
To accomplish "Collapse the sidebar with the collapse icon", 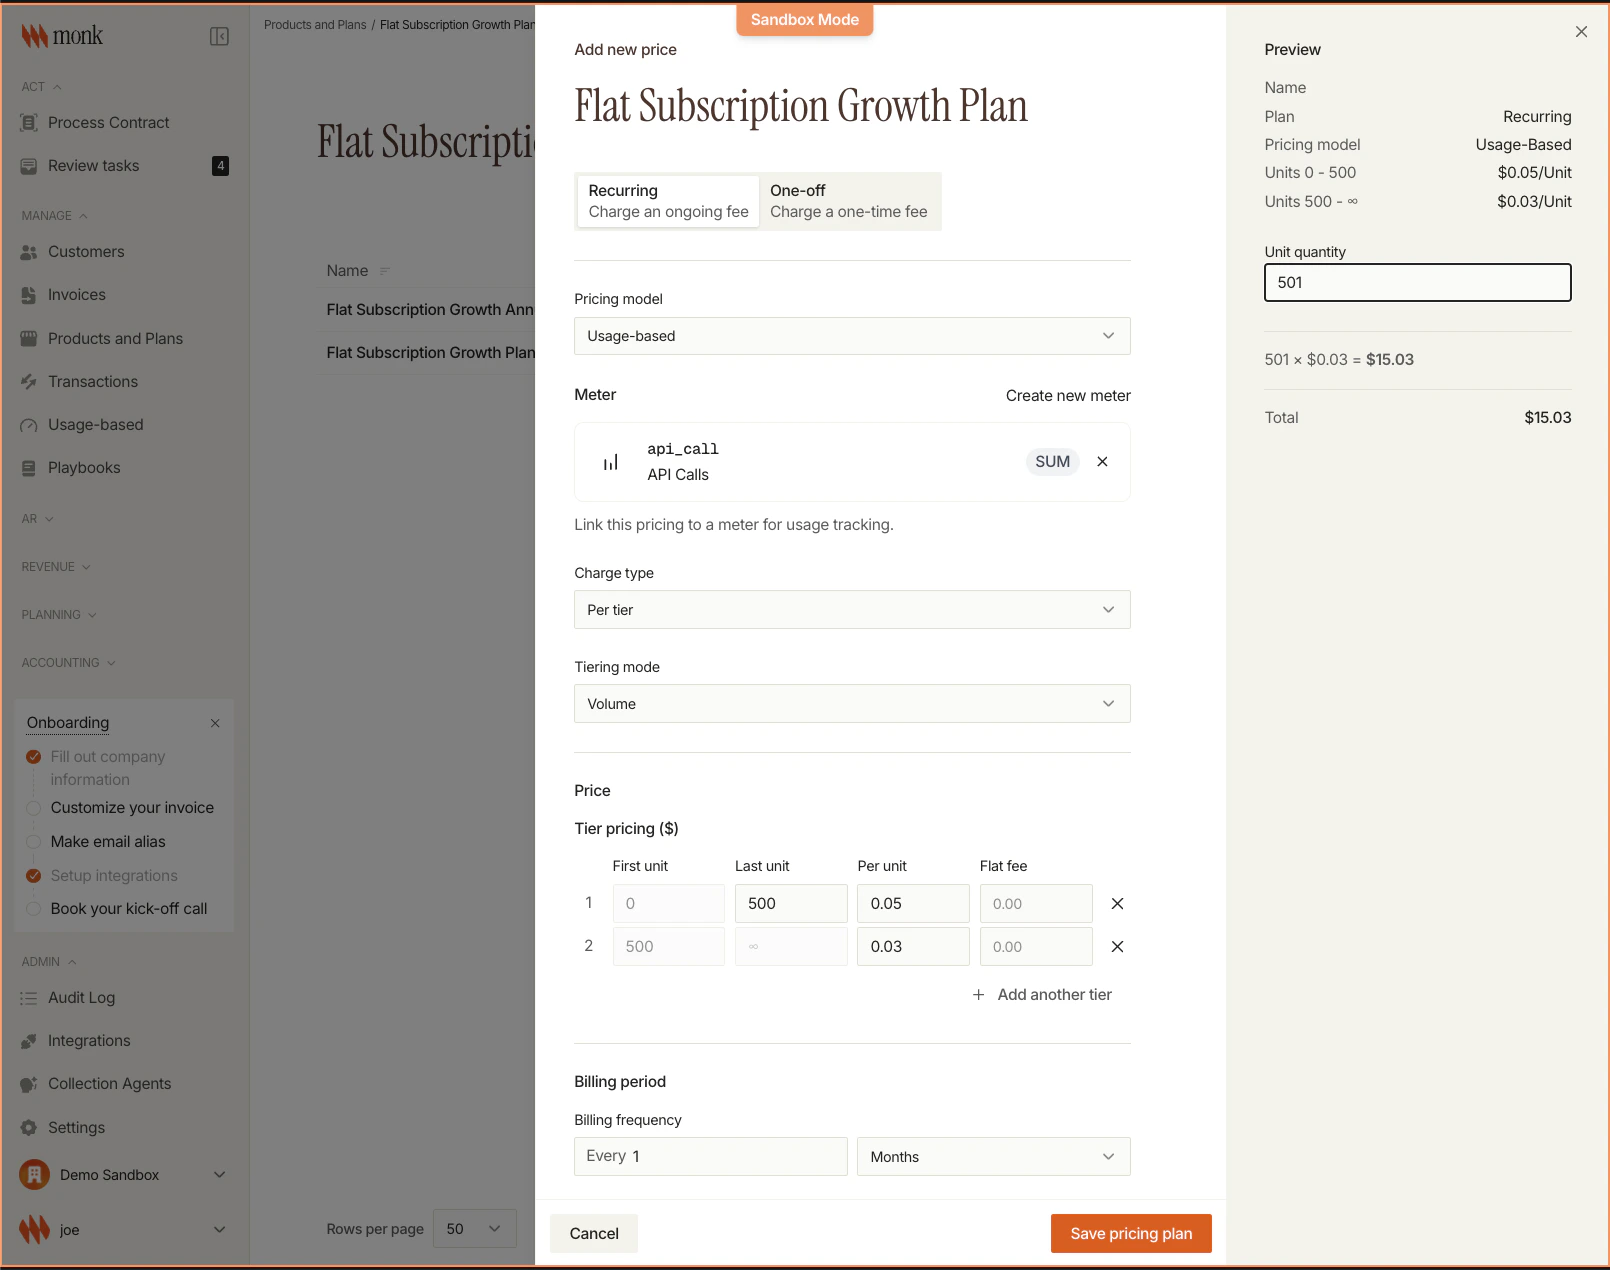I will click(x=220, y=35).
